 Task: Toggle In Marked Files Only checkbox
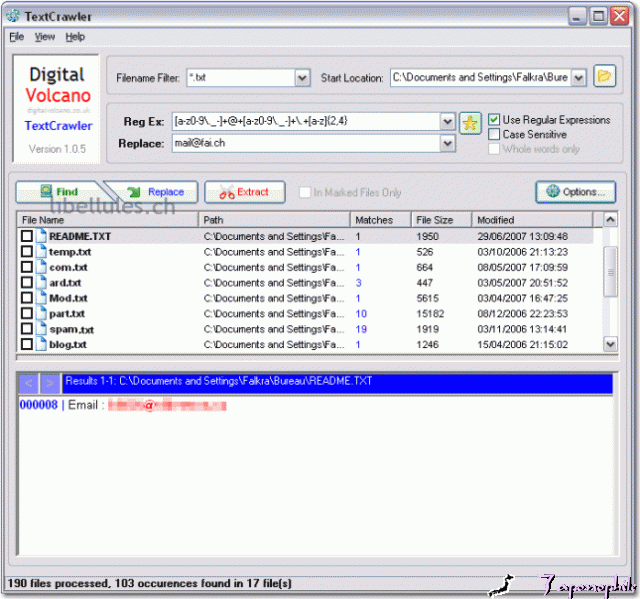point(305,192)
